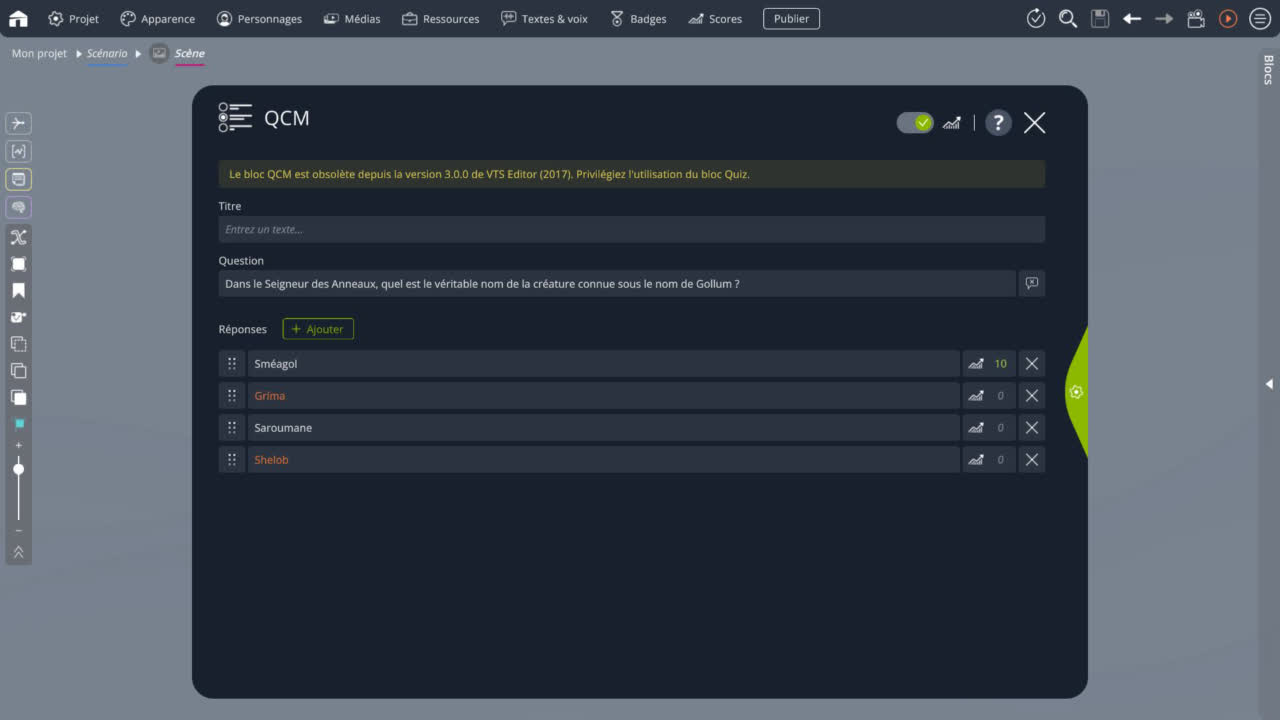Open the search magnifier tool
The height and width of the screenshot is (720, 1280).
[x=1068, y=18]
